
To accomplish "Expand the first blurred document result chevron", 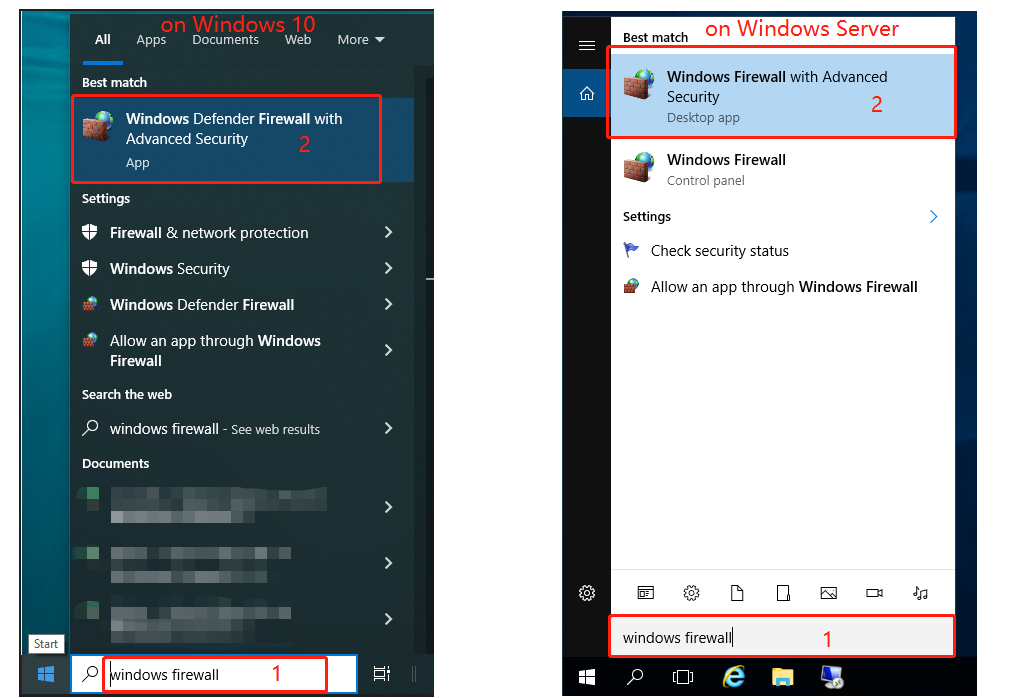I will pos(388,508).
